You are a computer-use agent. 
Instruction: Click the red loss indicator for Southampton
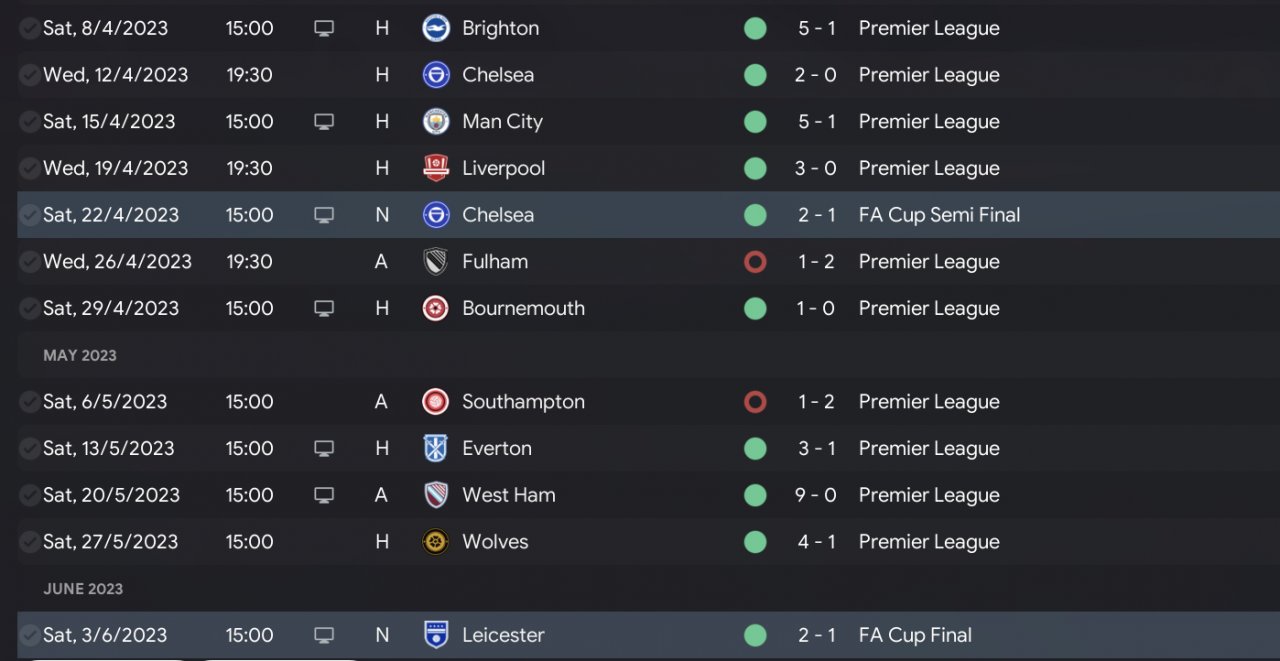[755, 402]
